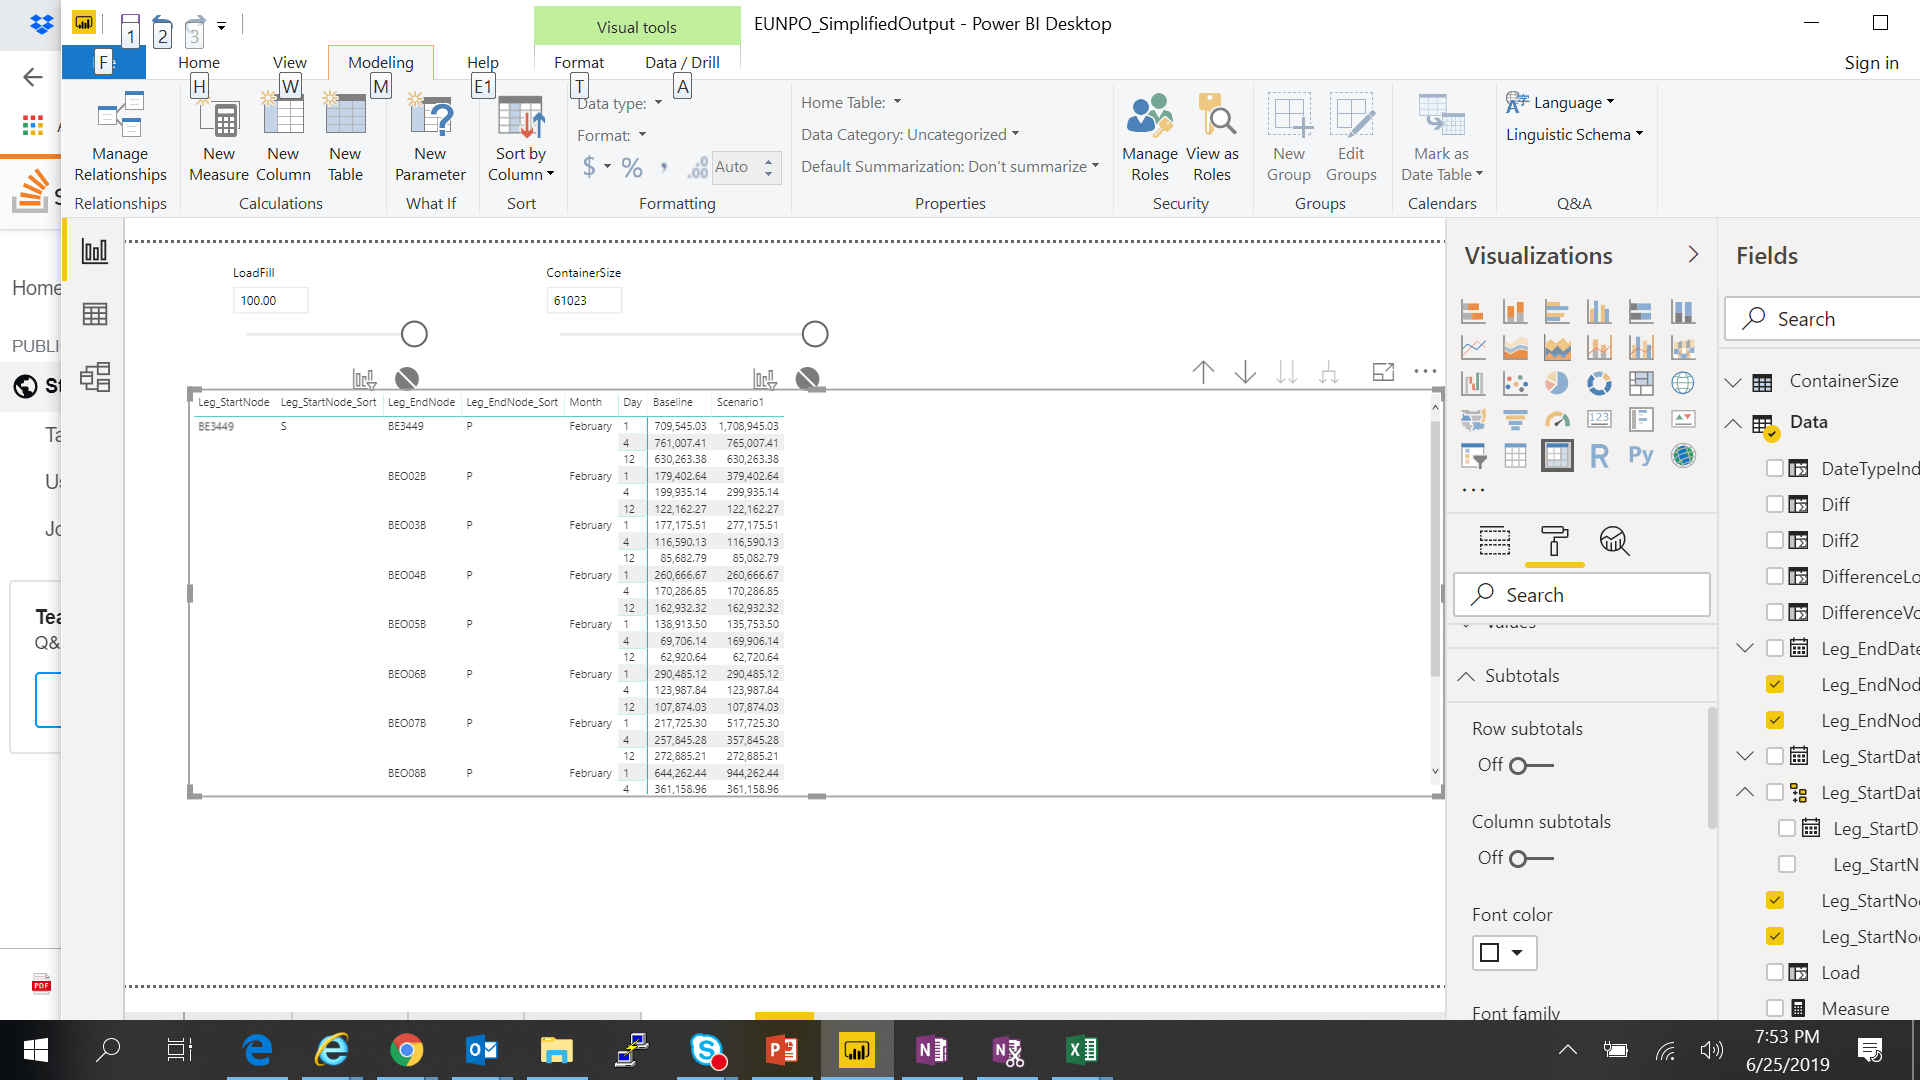This screenshot has height=1080, width=1920.
Task: Open the Analytics pane magnifier icon
Action: 1614,541
